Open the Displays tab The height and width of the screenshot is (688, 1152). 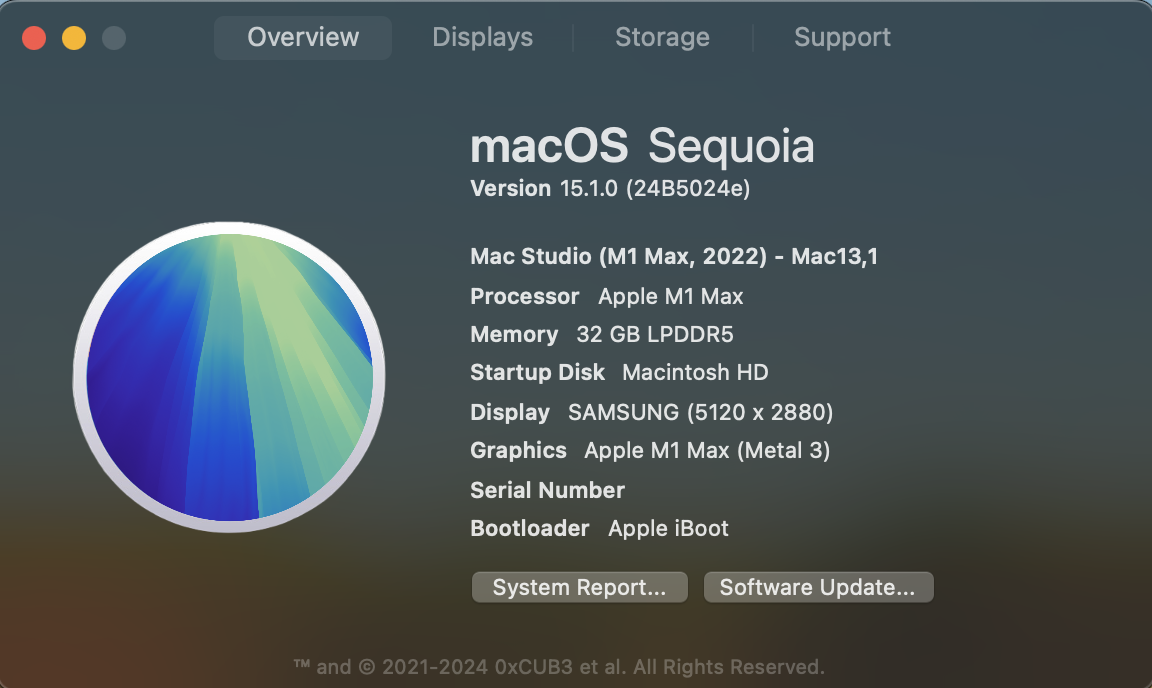click(x=482, y=38)
